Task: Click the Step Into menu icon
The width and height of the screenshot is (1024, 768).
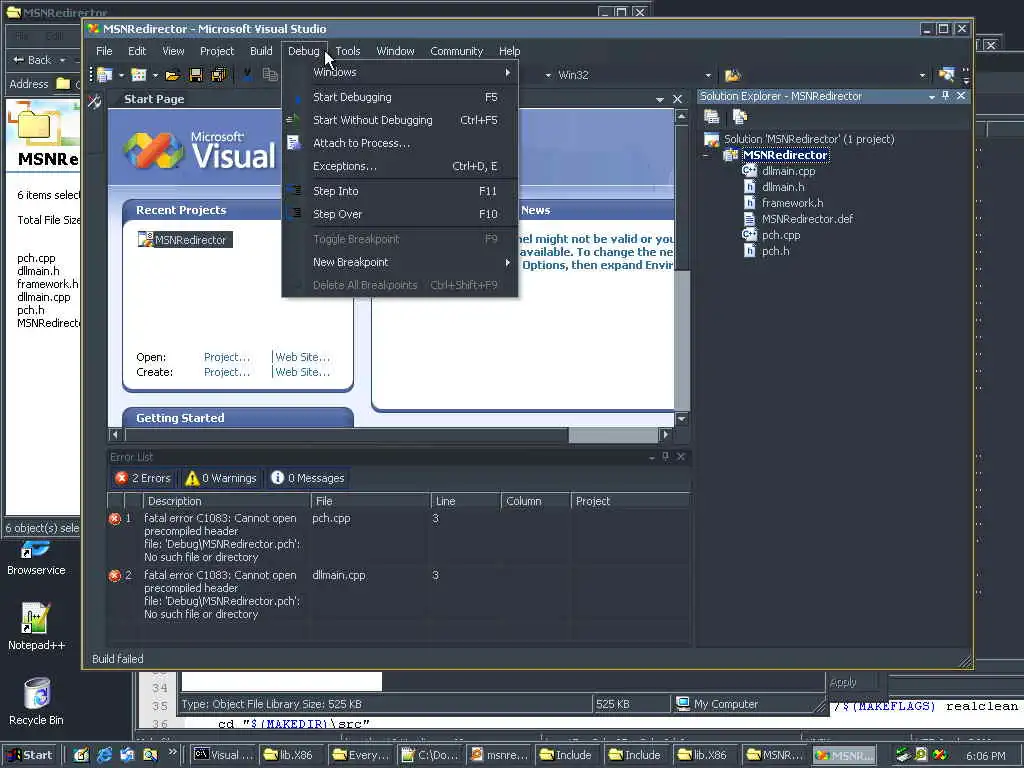Action: 295,191
